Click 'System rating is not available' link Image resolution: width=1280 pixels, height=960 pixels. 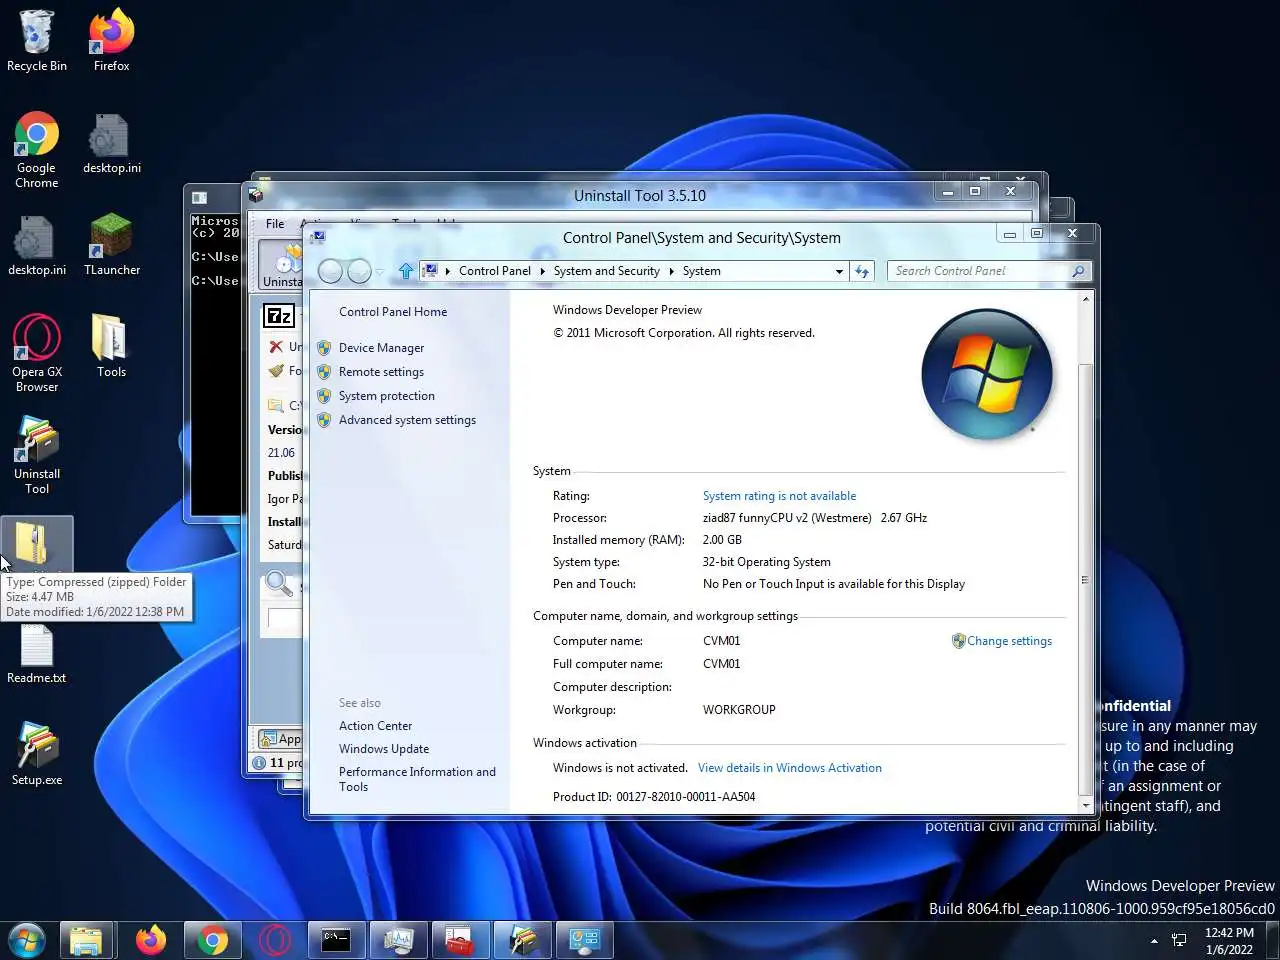(779, 496)
